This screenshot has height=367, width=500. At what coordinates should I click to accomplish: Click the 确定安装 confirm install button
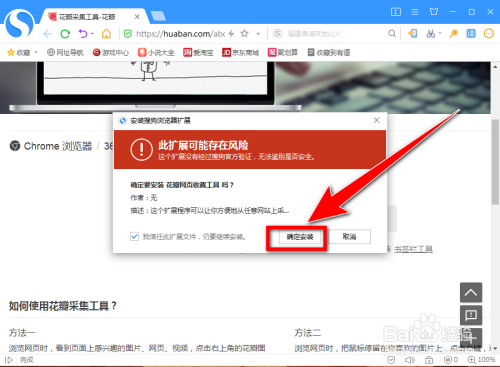point(300,237)
